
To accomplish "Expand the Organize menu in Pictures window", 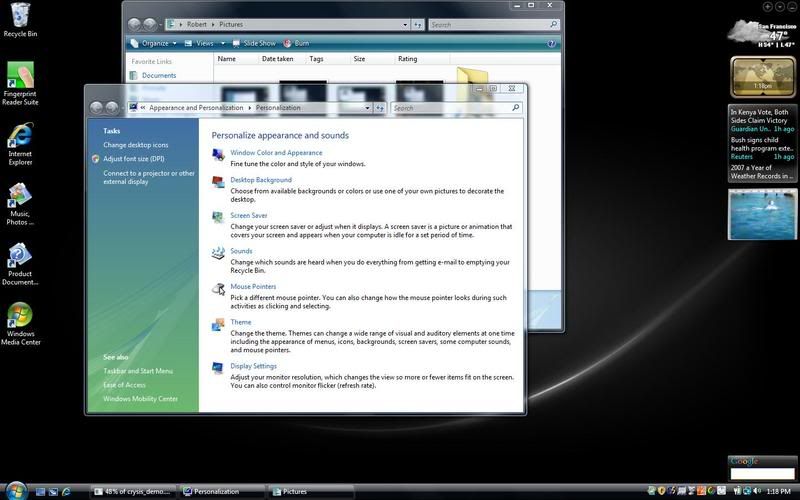I will (153, 43).
